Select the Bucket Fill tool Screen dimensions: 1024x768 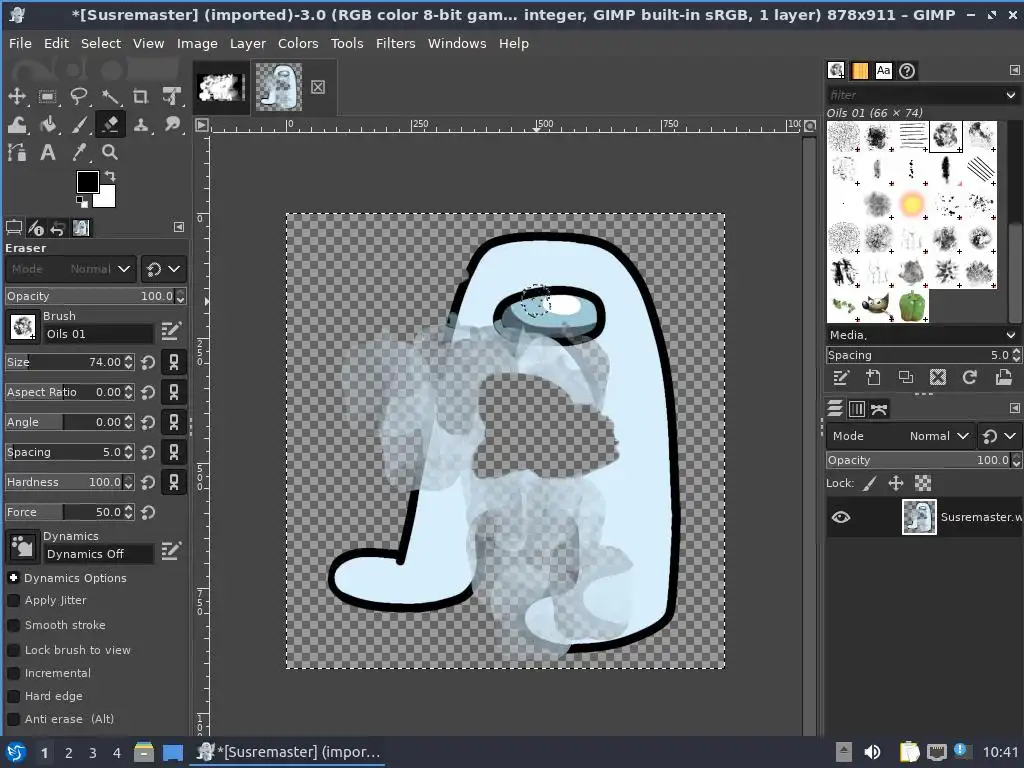pos(48,124)
